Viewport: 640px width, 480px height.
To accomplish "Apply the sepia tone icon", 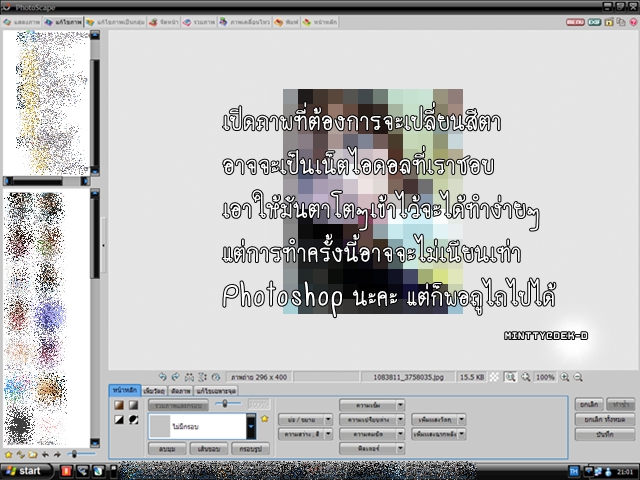I will click(119, 405).
